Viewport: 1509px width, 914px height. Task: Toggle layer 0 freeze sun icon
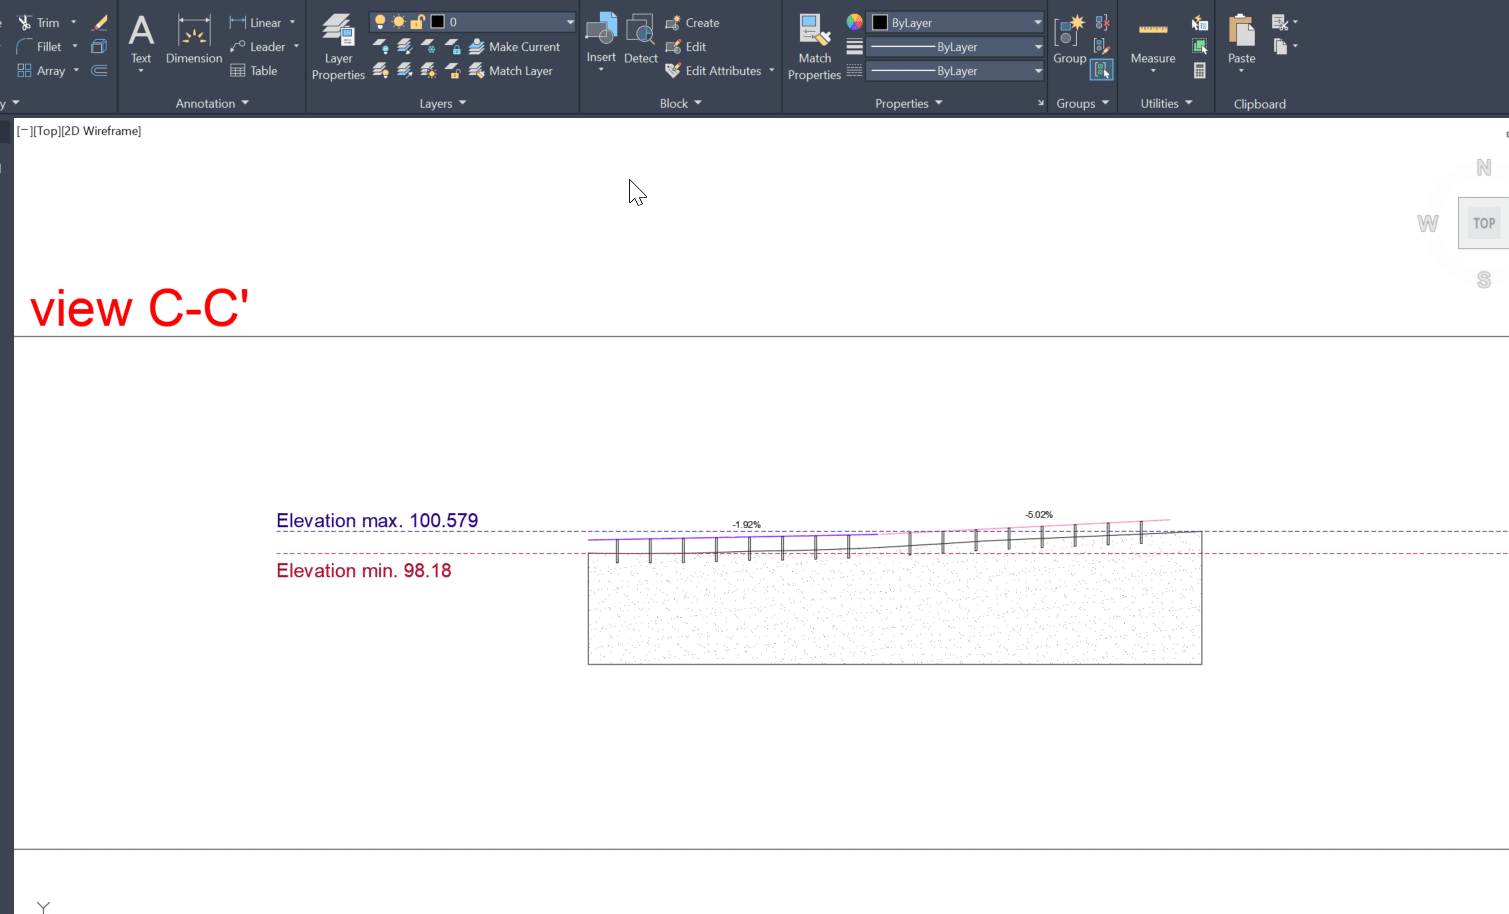[x=399, y=21]
